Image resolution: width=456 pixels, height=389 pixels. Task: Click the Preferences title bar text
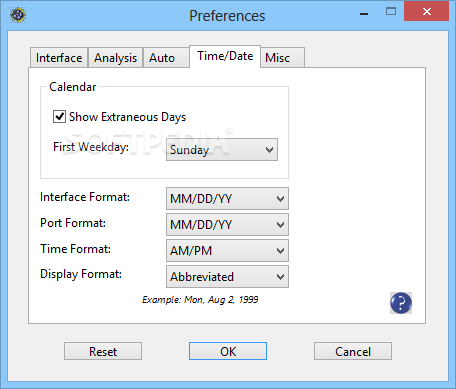pyautogui.click(x=227, y=16)
